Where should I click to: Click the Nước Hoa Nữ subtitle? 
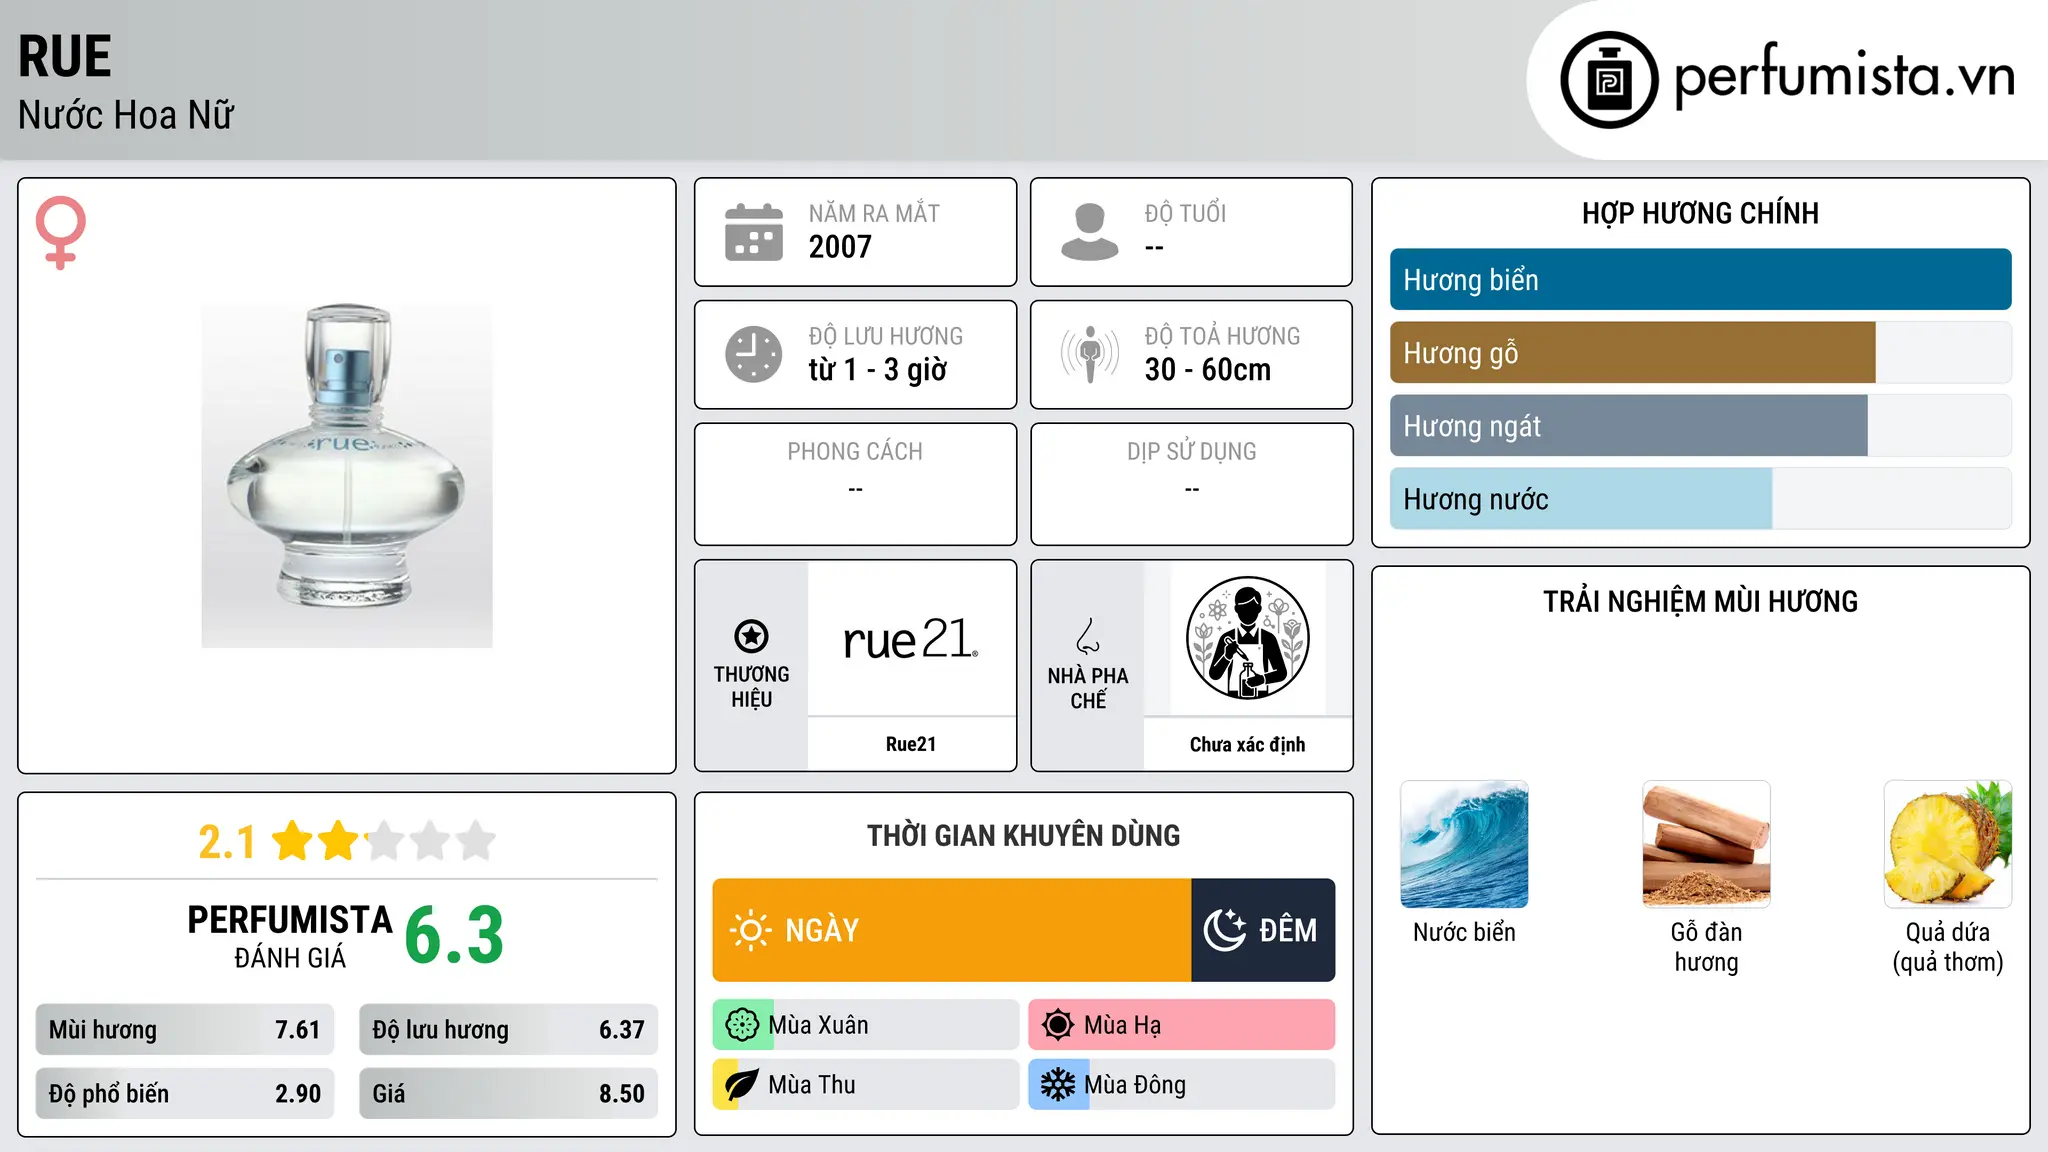point(126,115)
